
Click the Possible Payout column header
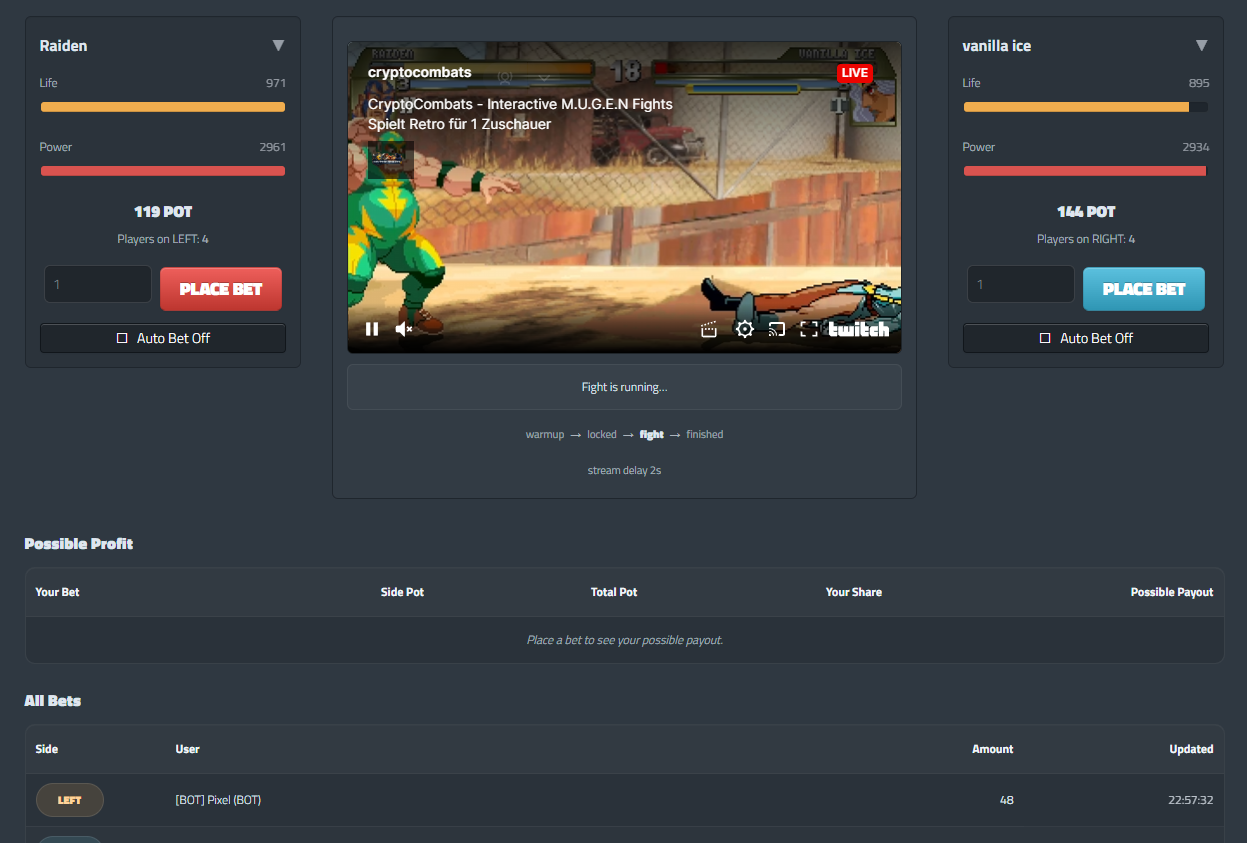(1172, 592)
